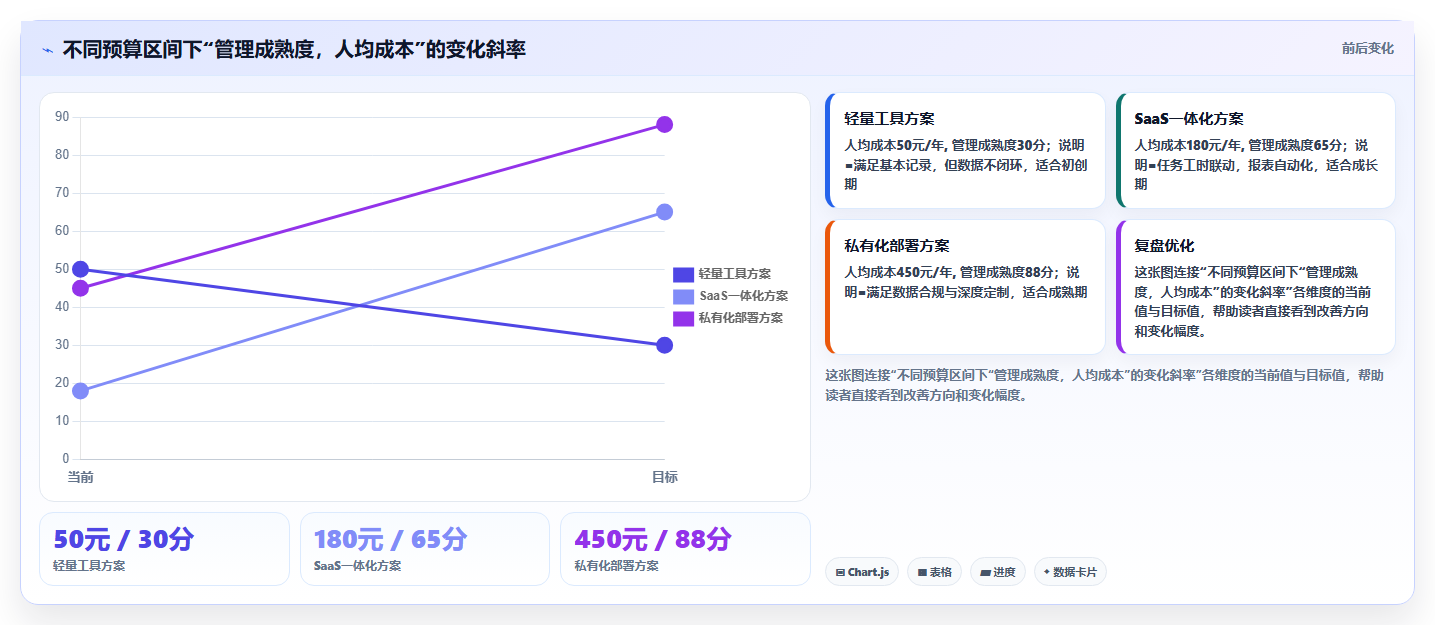
Task: Click the lightning icon beside the title
Action: point(47,49)
